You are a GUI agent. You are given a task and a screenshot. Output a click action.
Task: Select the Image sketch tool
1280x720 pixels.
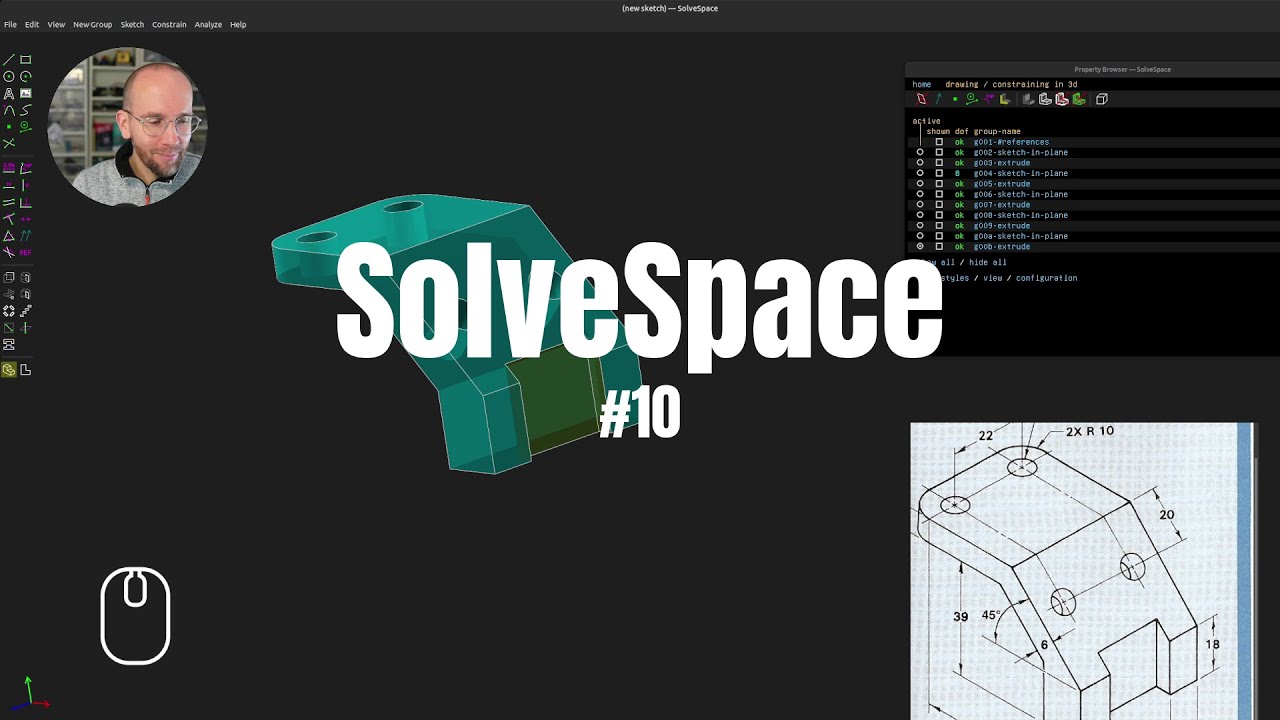pyautogui.click(x=26, y=93)
